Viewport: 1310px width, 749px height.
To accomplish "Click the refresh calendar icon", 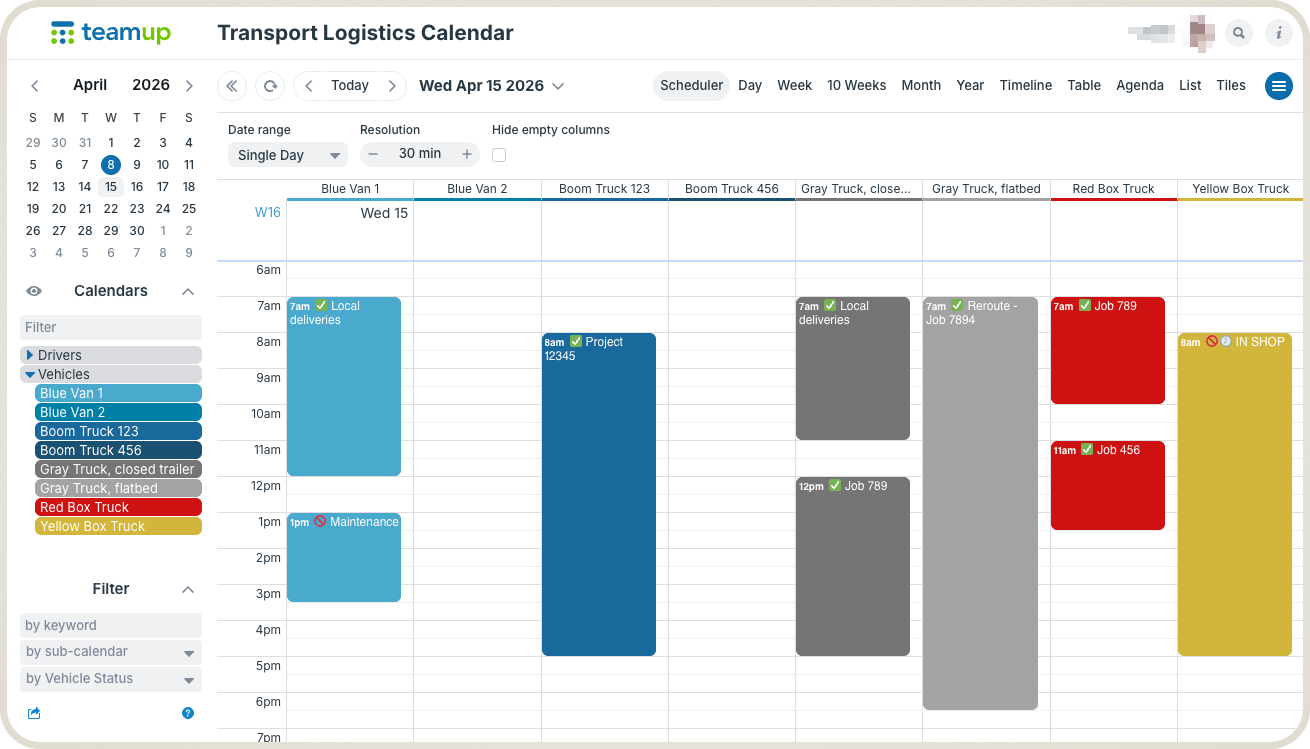I will coord(270,86).
